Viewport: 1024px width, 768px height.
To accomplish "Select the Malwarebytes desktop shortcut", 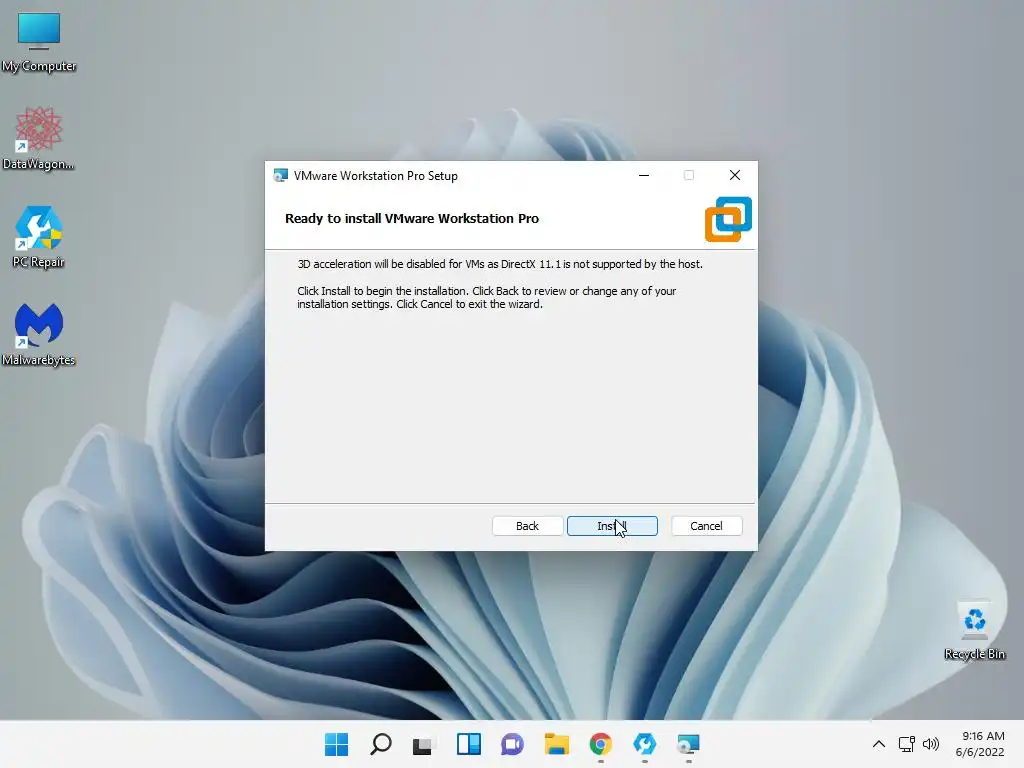I will coord(39,334).
